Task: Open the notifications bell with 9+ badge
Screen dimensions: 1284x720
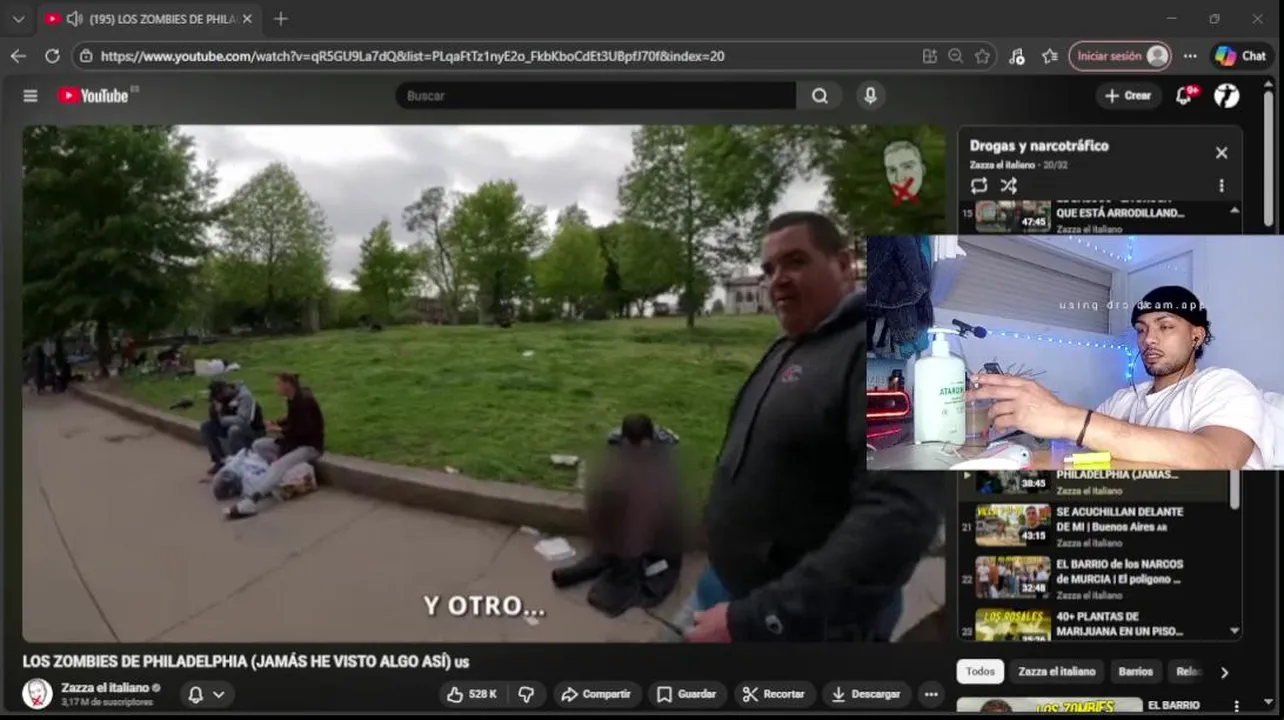Action: 1185,96
